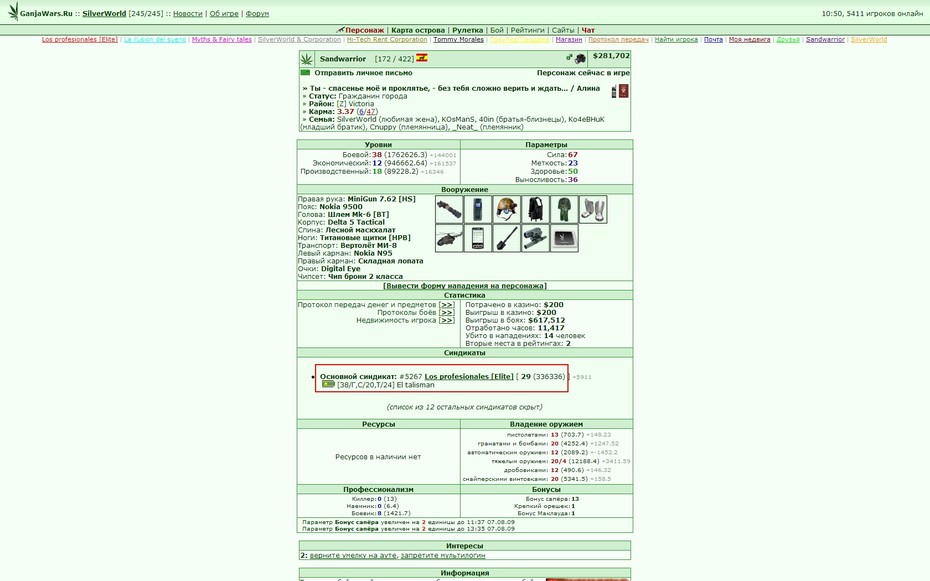Open the folding shovel thumbnail
The height and width of the screenshot is (581, 930).
(507, 238)
